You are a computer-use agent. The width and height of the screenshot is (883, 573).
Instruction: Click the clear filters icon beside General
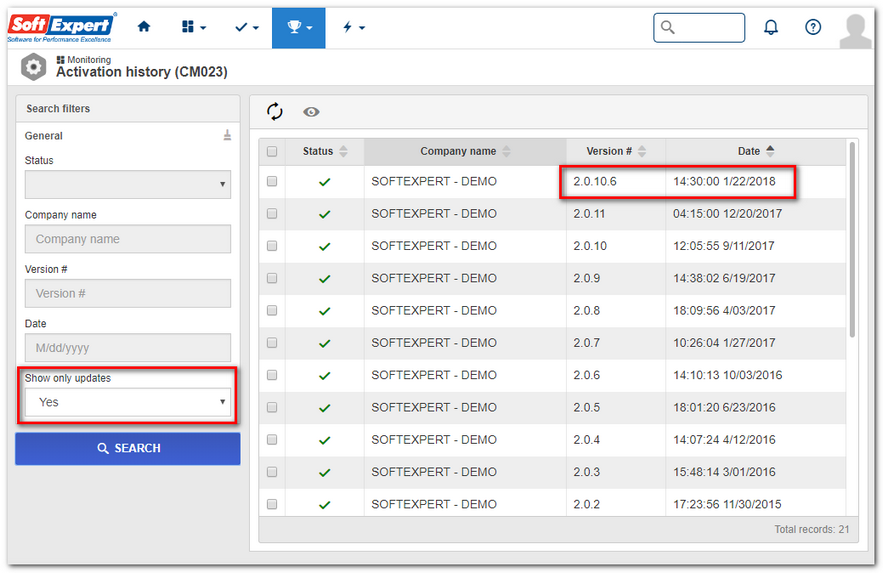pyautogui.click(x=227, y=135)
